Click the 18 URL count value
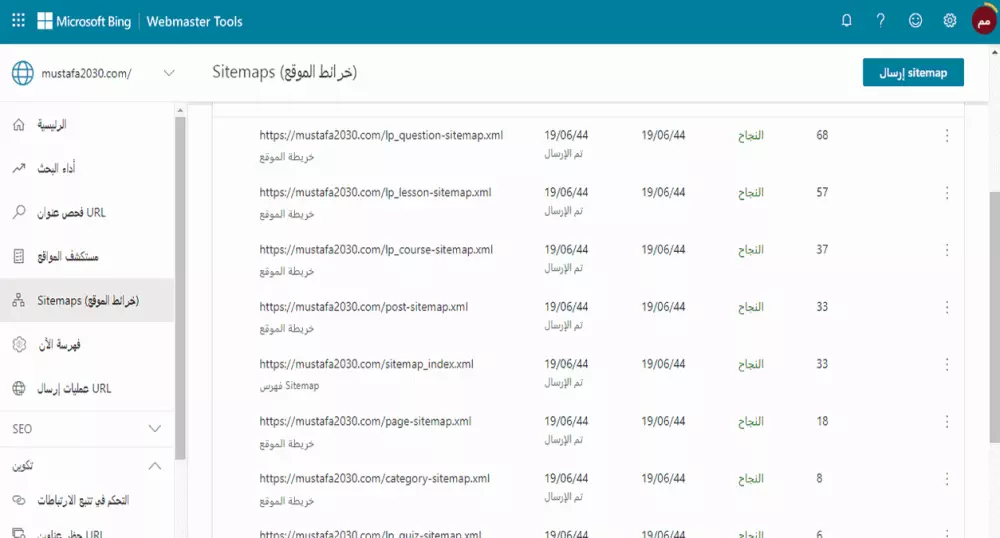Image resolution: width=1000 pixels, height=538 pixels. coord(822,421)
